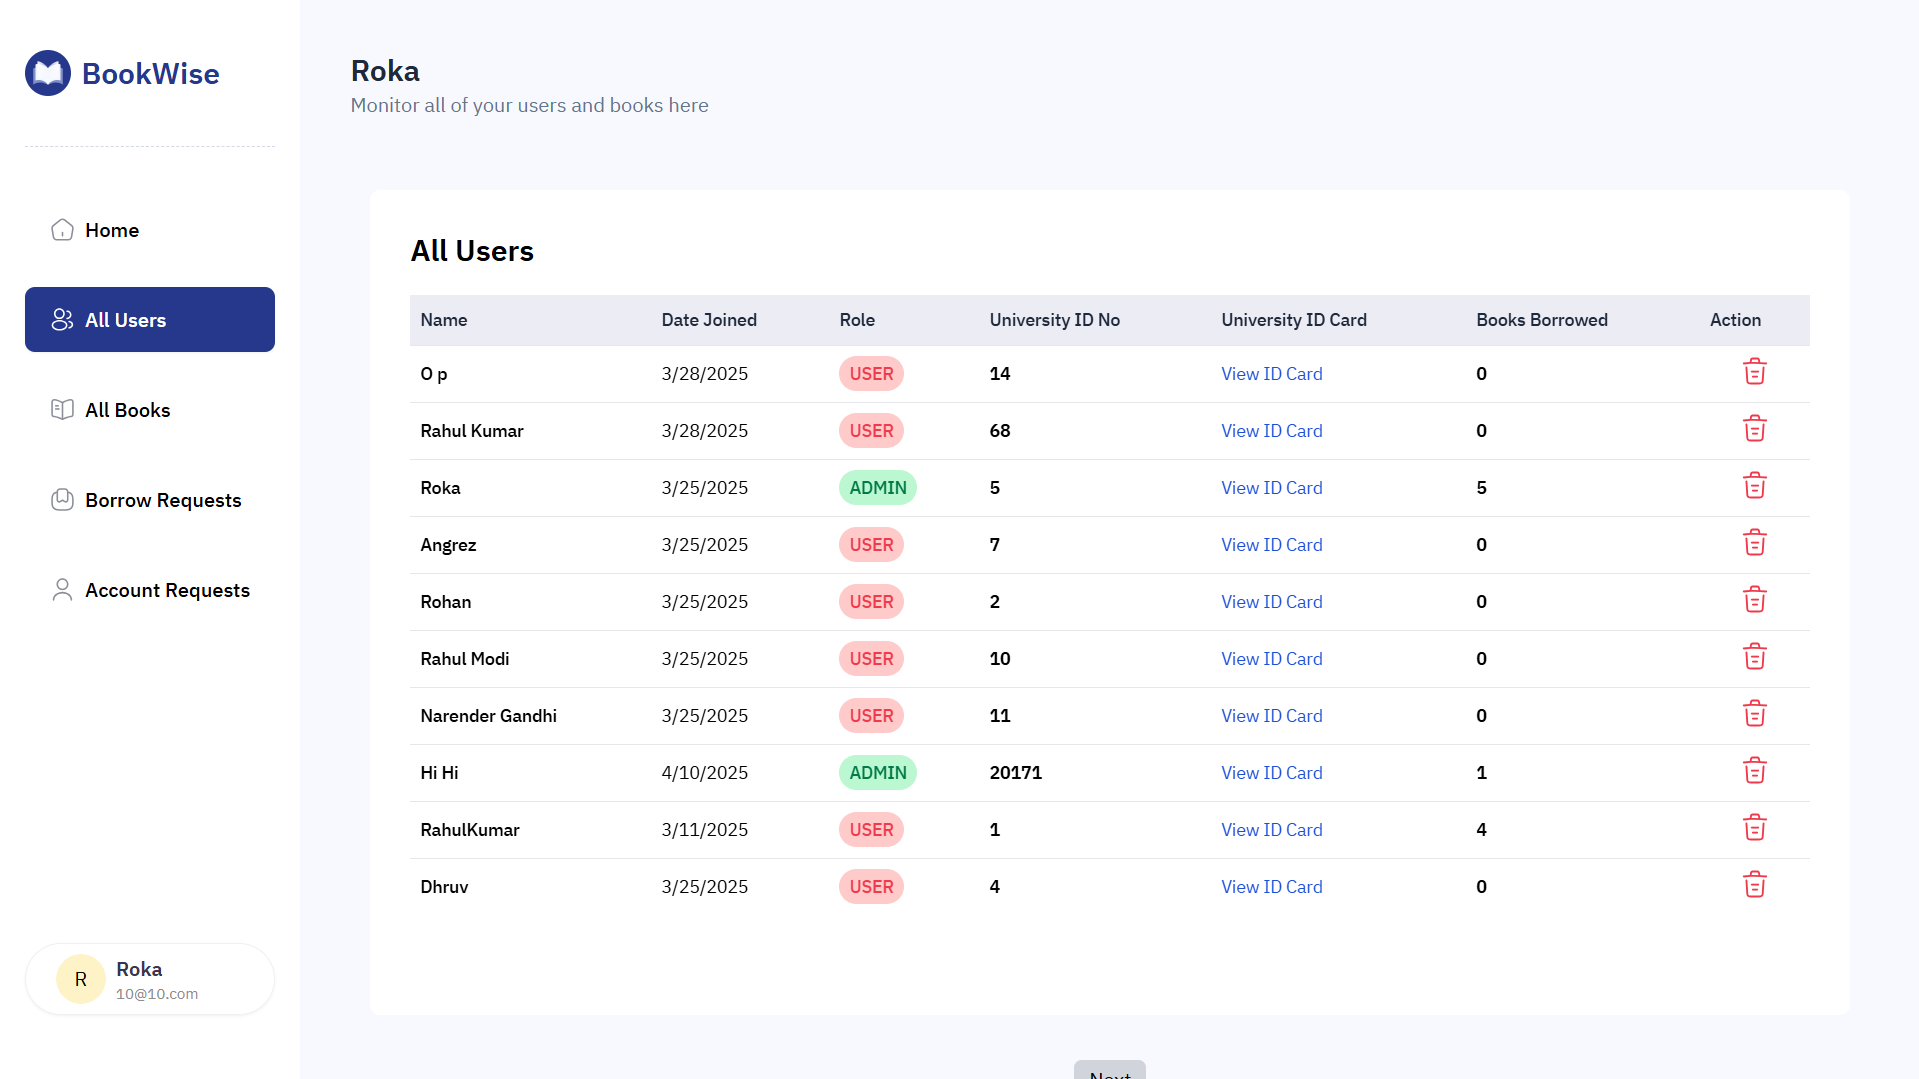This screenshot has height=1079, width=1919.
Task: View ID Card for RahulKumar
Action: tap(1271, 829)
